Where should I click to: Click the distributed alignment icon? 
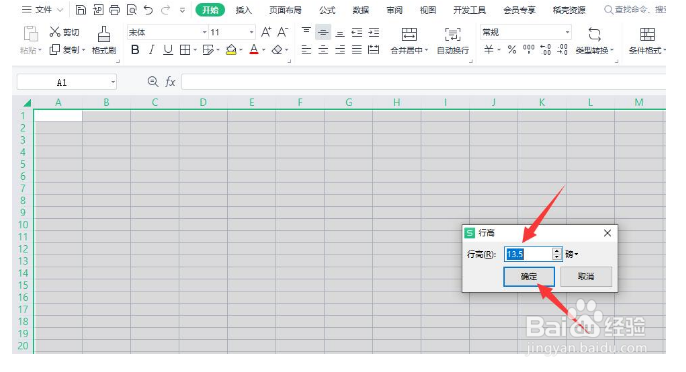(374, 50)
